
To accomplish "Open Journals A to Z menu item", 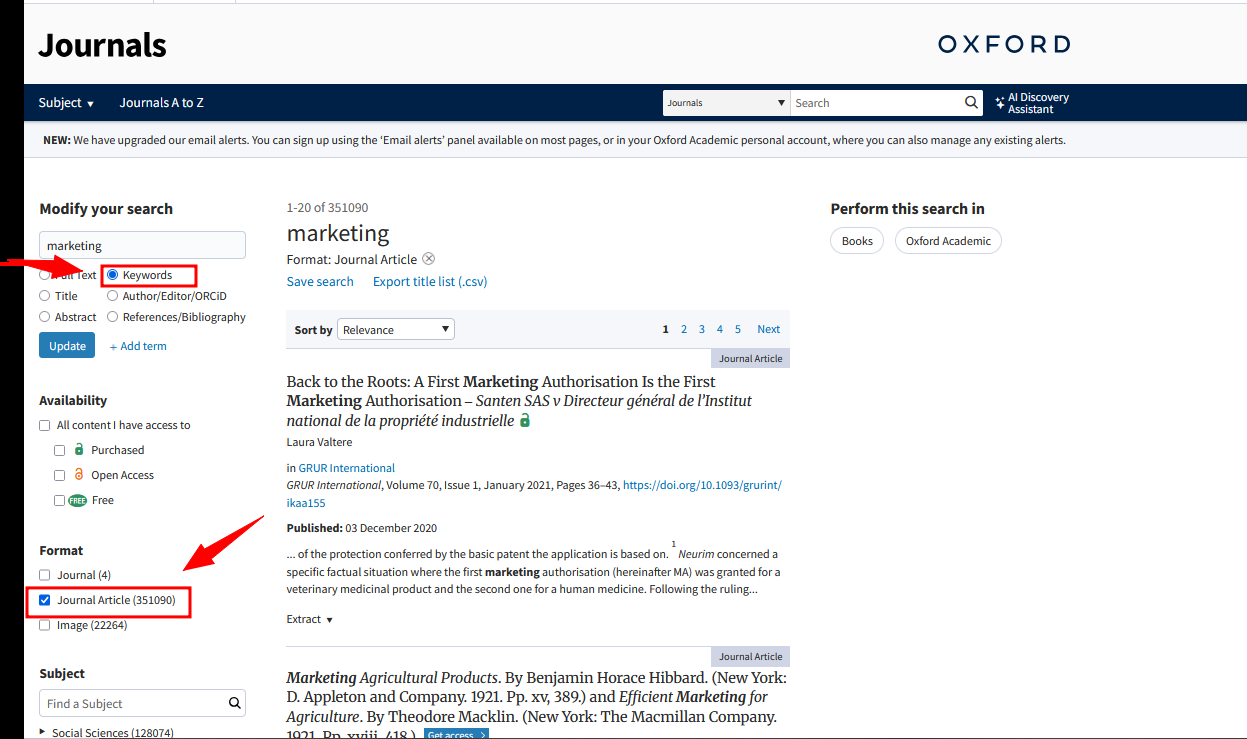I will tap(161, 103).
